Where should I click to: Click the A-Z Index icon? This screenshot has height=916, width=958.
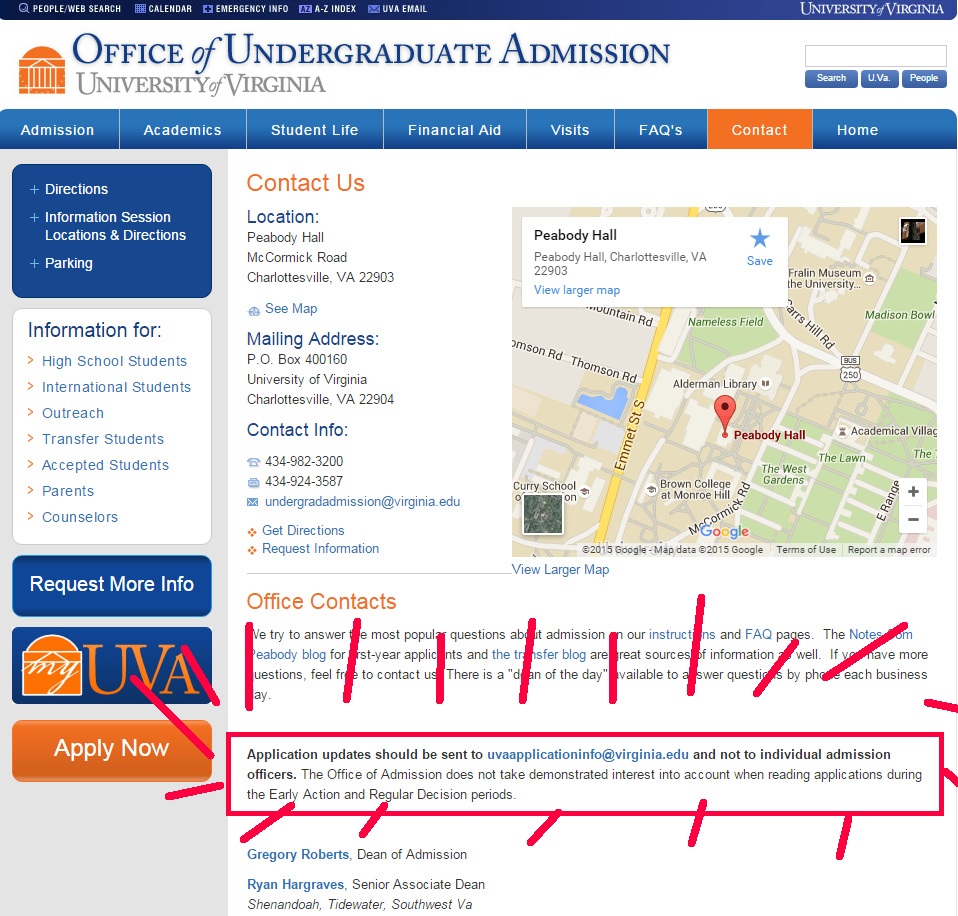(x=305, y=9)
